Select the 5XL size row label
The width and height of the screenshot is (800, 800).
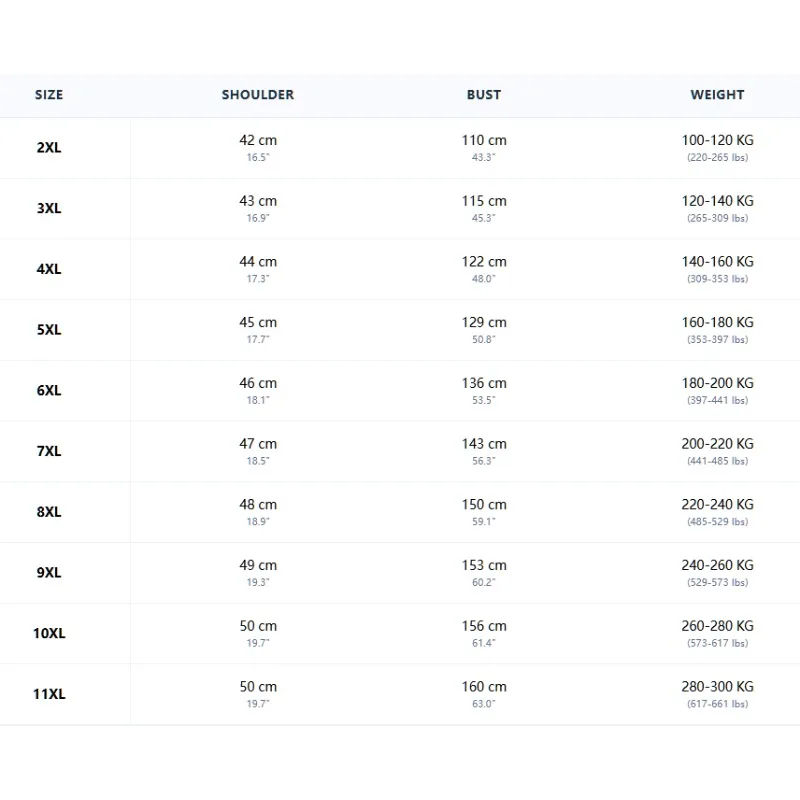point(49,330)
